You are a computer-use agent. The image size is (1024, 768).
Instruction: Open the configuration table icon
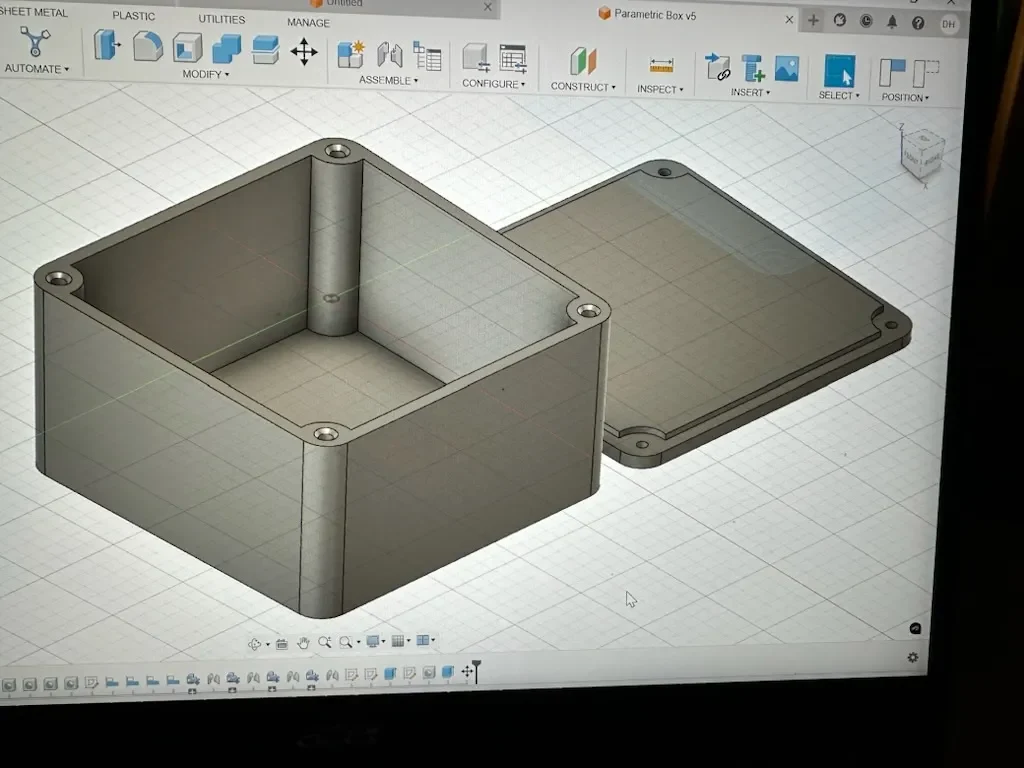[x=513, y=59]
